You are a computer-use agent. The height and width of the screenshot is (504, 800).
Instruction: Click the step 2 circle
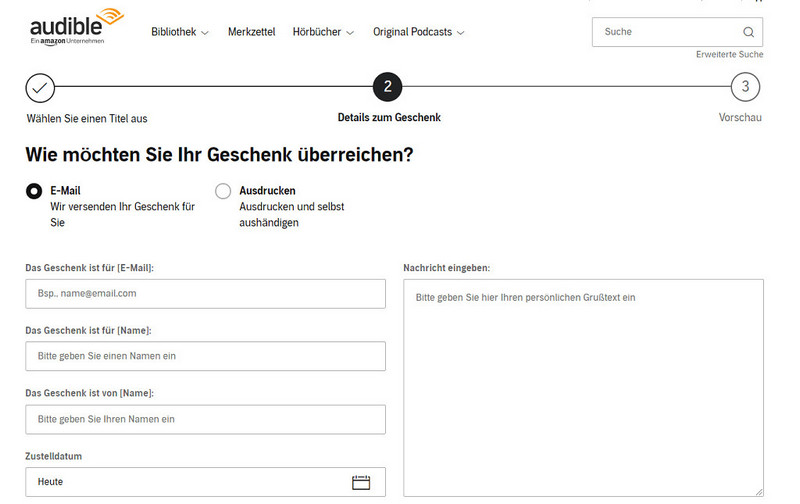point(387,87)
